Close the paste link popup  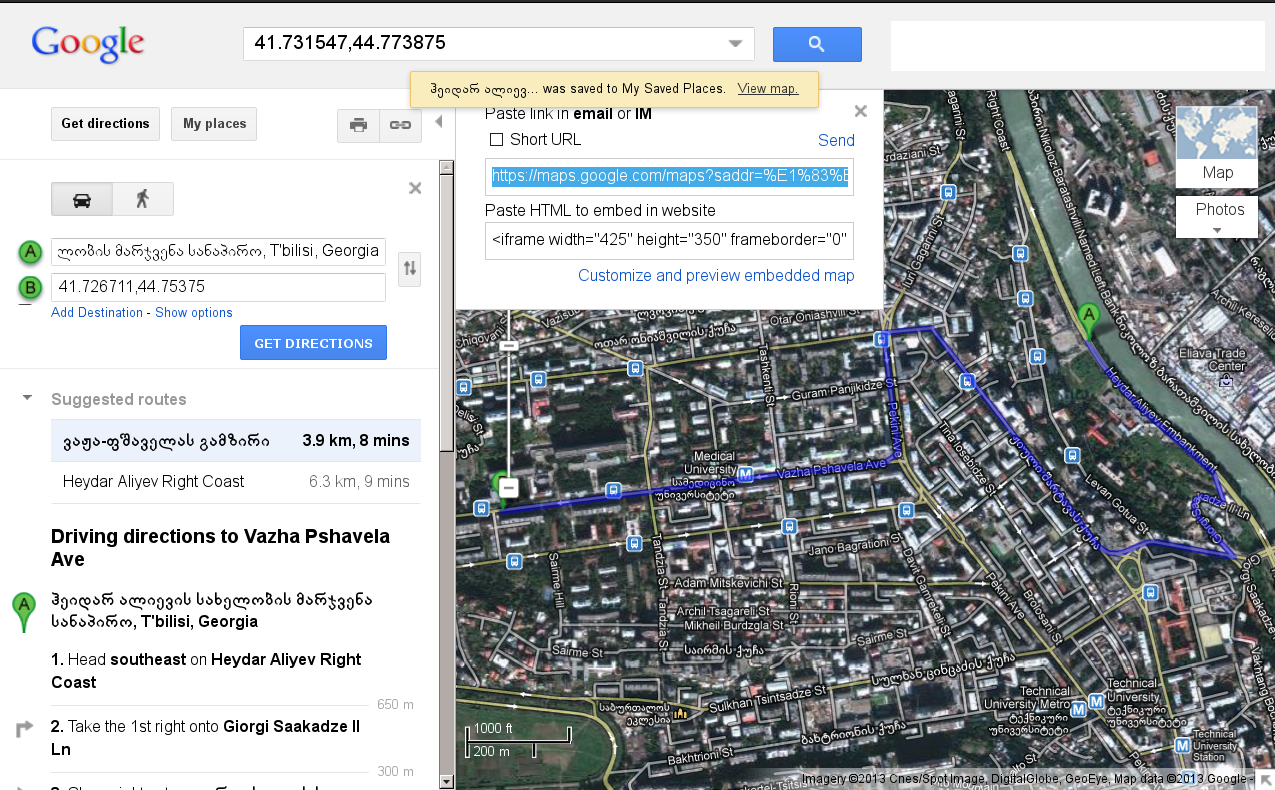tap(860, 112)
